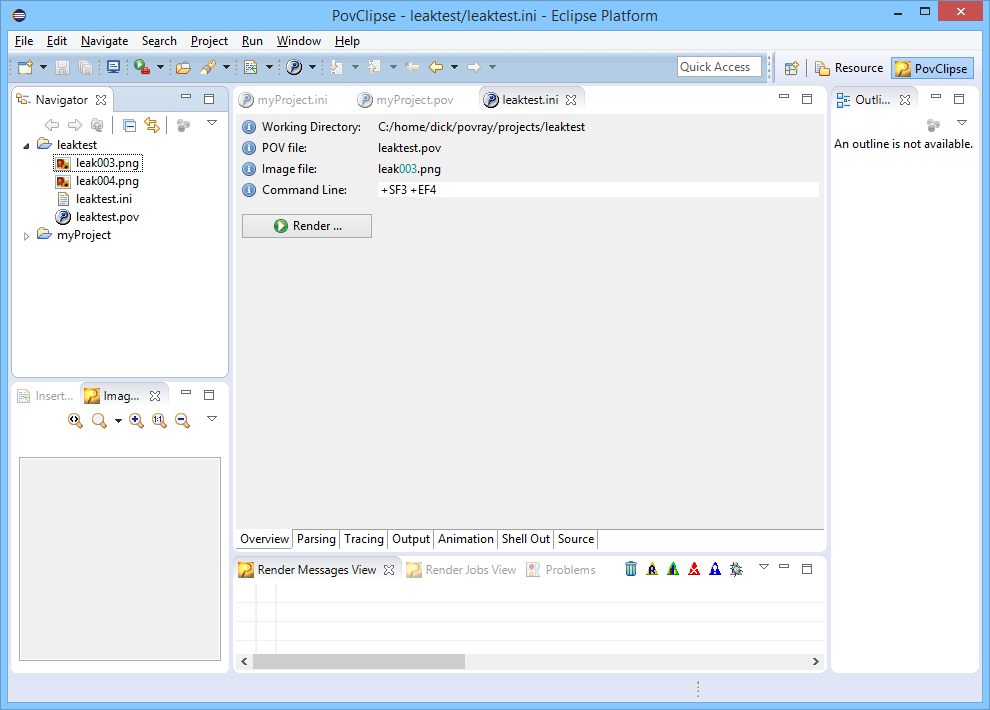Open the Back history dropdown arrow

tap(454, 67)
